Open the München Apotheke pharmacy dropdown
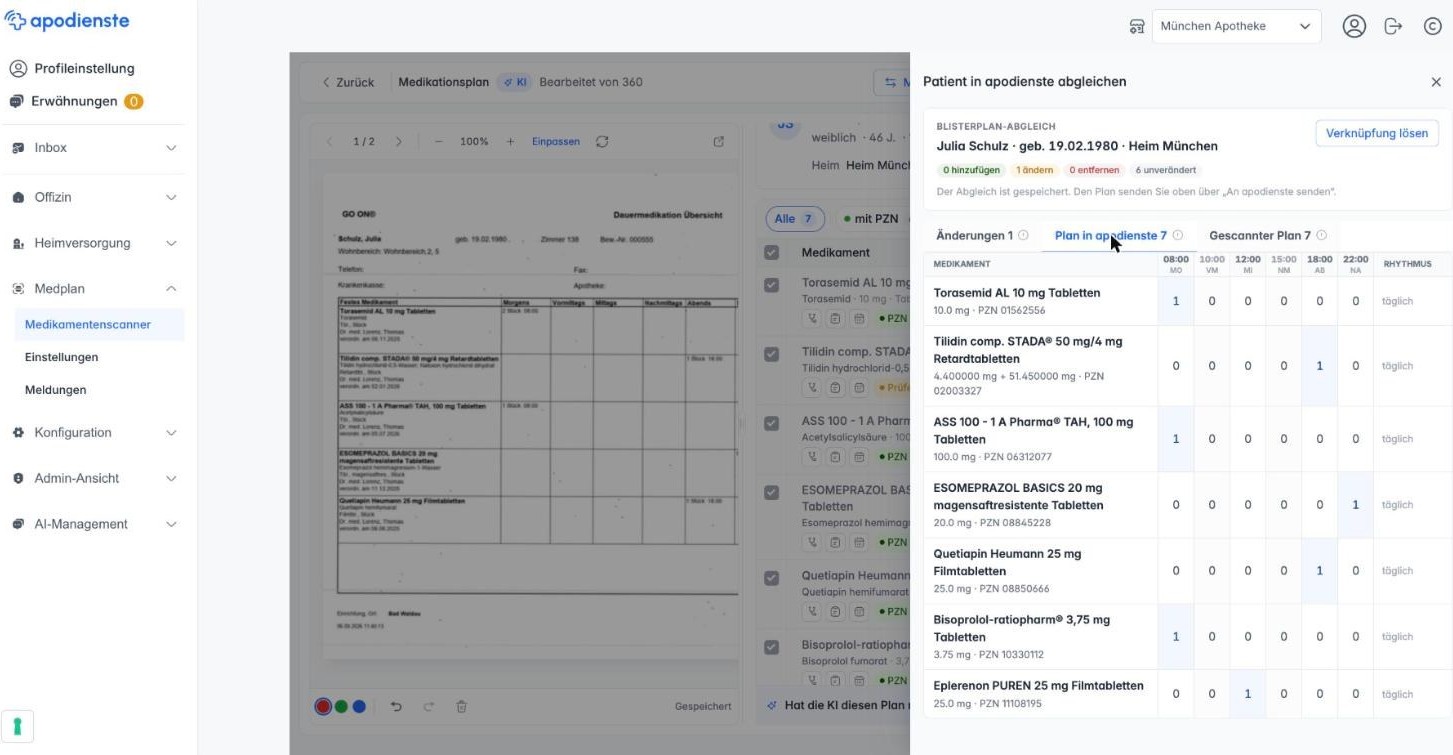Screen dimensions: 1453x755 click(x=1236, y=26)
